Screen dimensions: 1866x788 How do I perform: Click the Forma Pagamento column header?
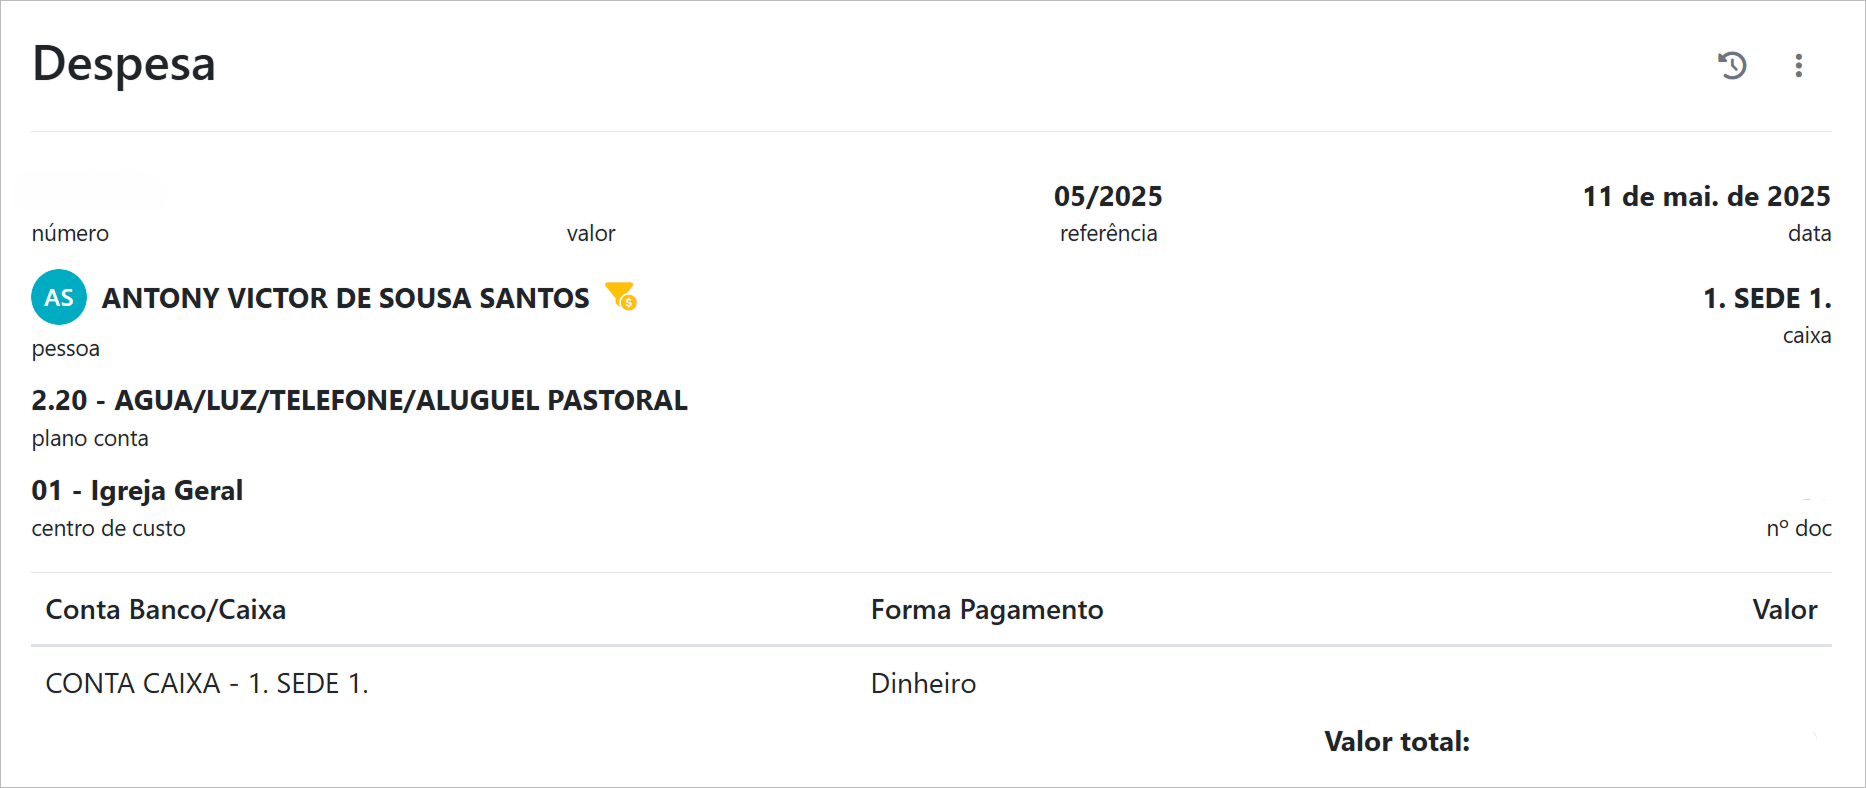pyautogui.click(x=987, y=610)
